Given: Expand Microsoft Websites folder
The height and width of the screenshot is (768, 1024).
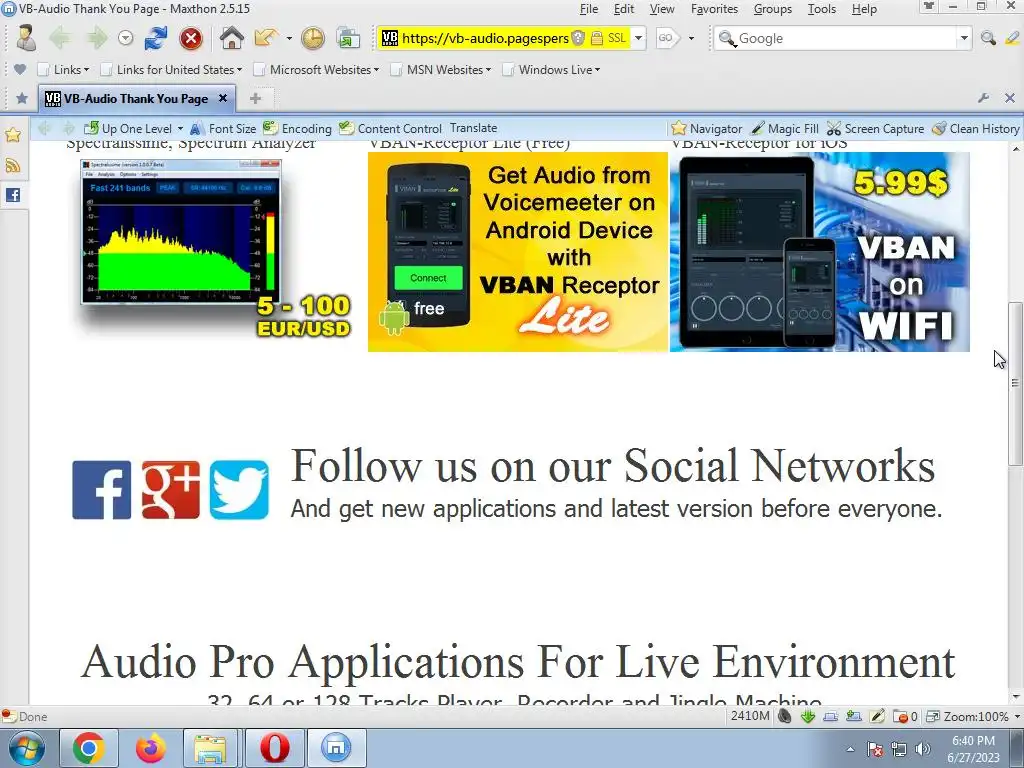Looking at the screenshot, I should pos(317,69).
